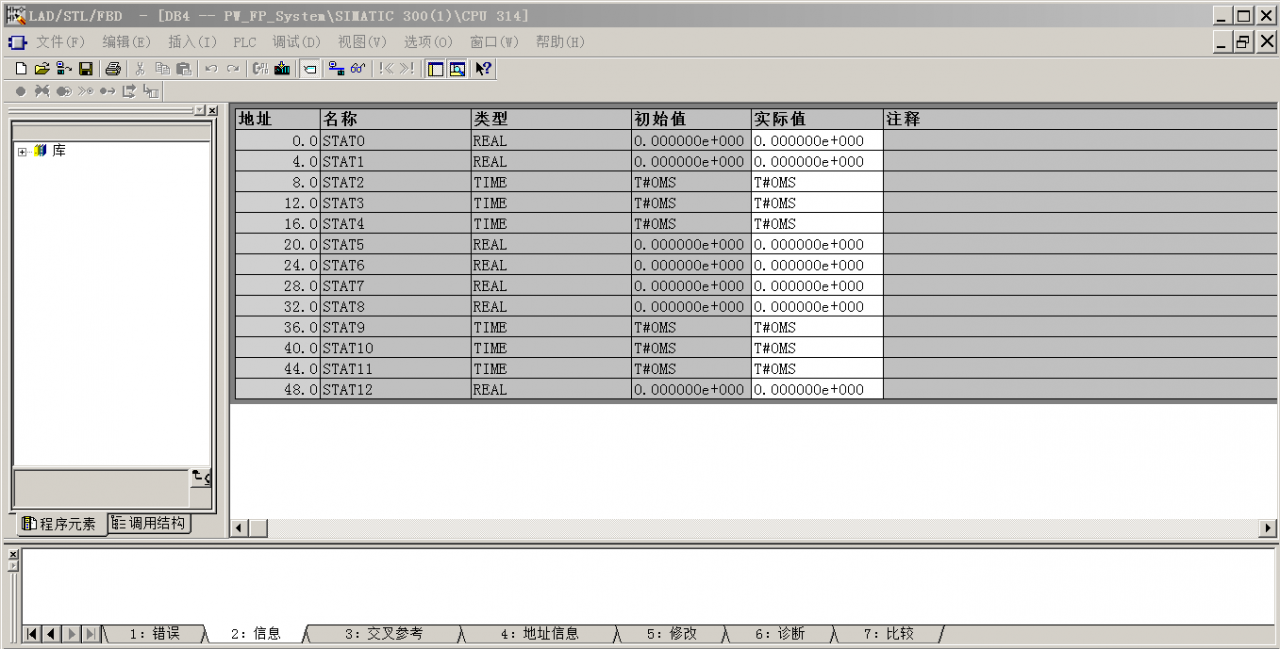This screenshot has width=1280, height=649.
Task: Click the context help arrow icon
Action: [x=484, y=69]
